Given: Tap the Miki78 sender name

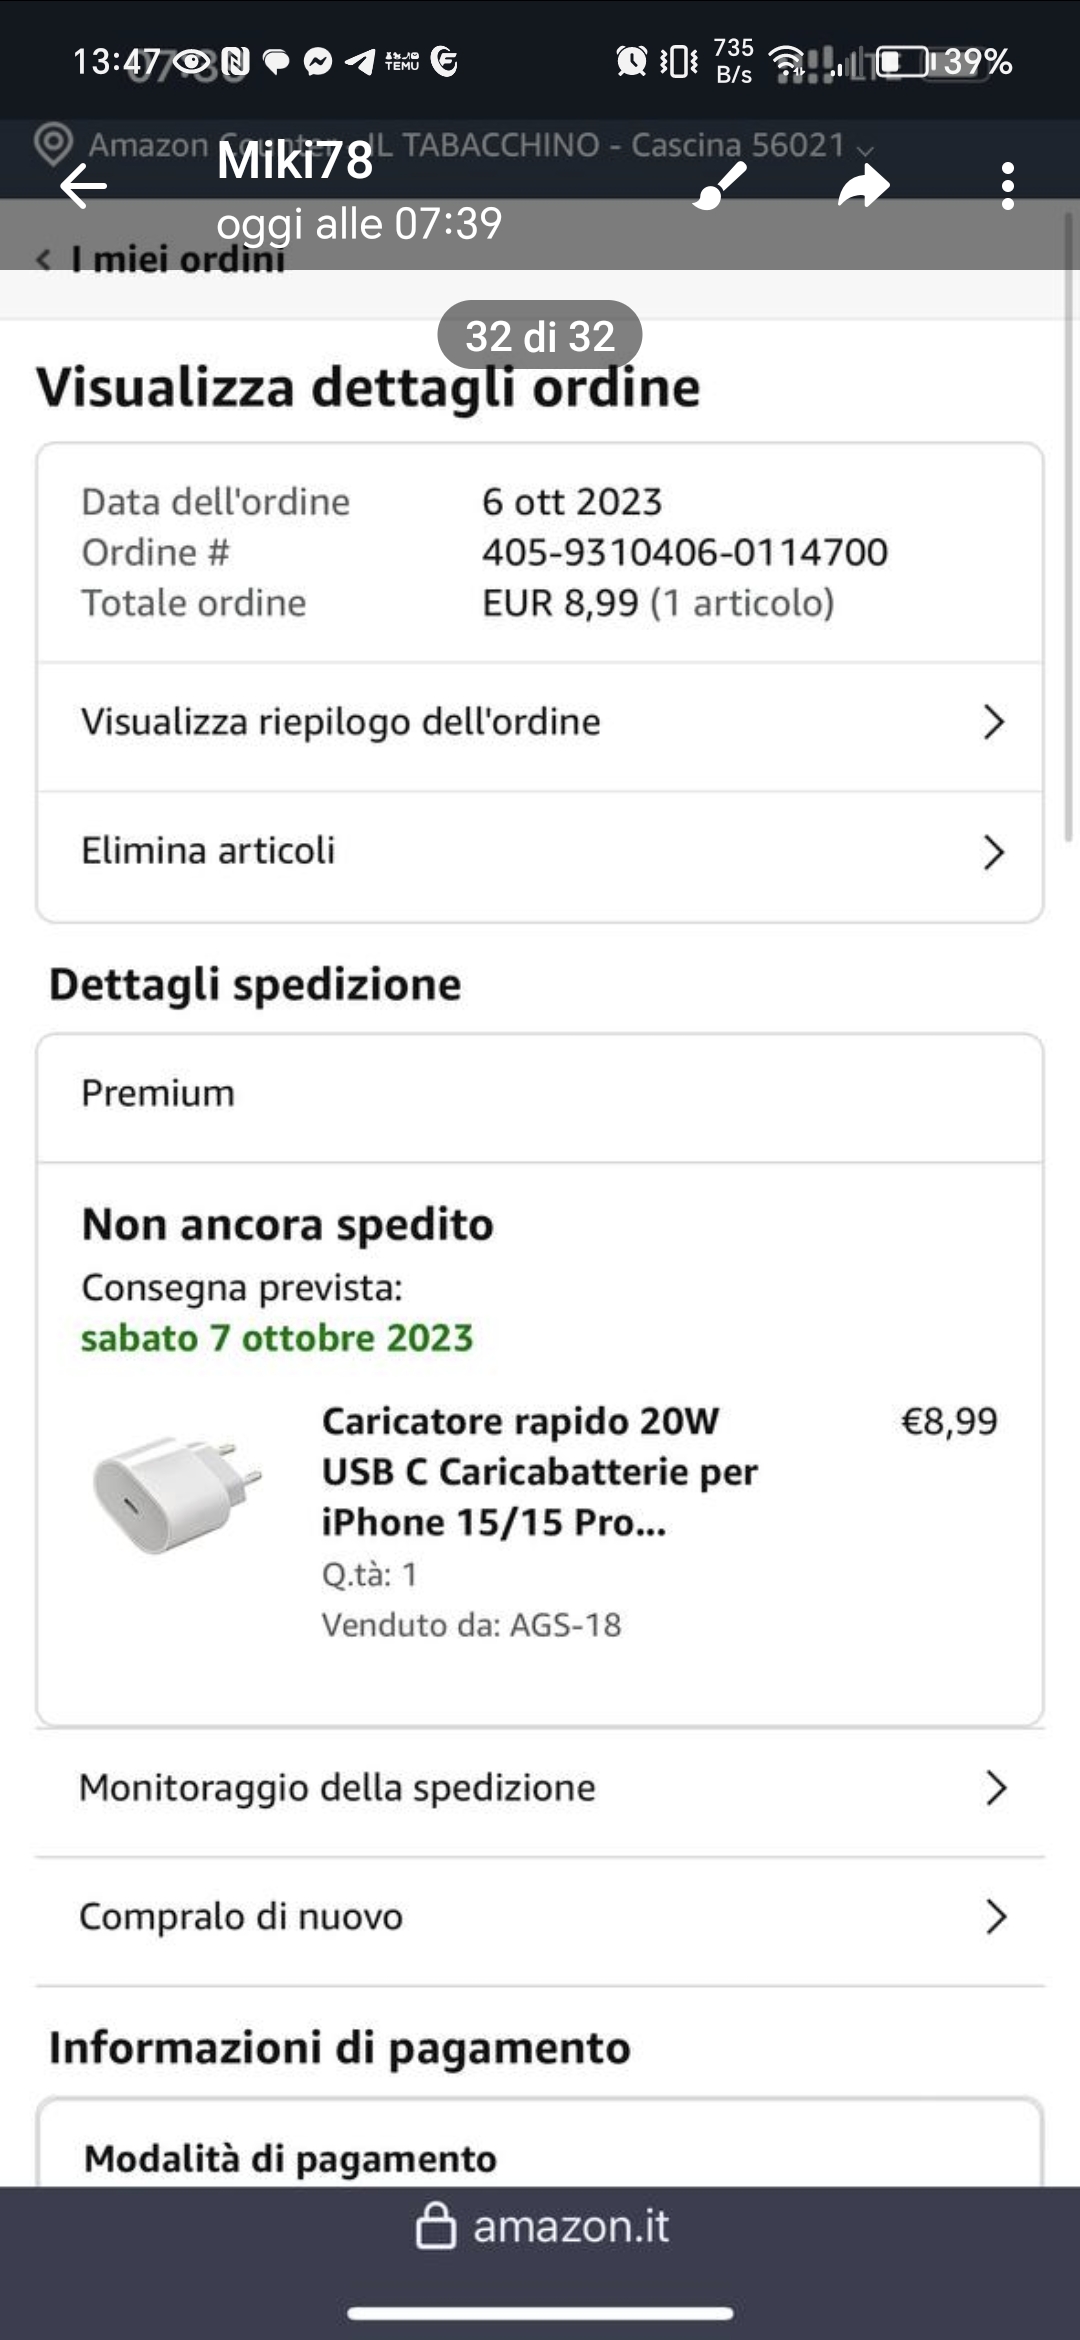Looking at the screenshot, I should point(295,160).
